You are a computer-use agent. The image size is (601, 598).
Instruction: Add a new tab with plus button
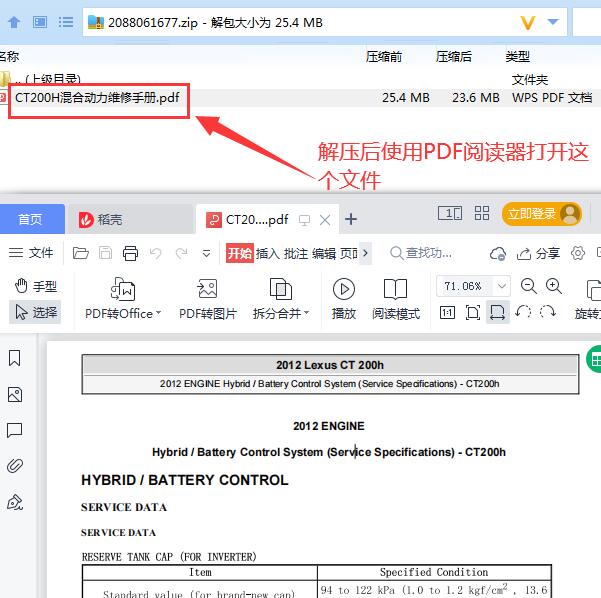pyautogui.click(x=351, y=219)
